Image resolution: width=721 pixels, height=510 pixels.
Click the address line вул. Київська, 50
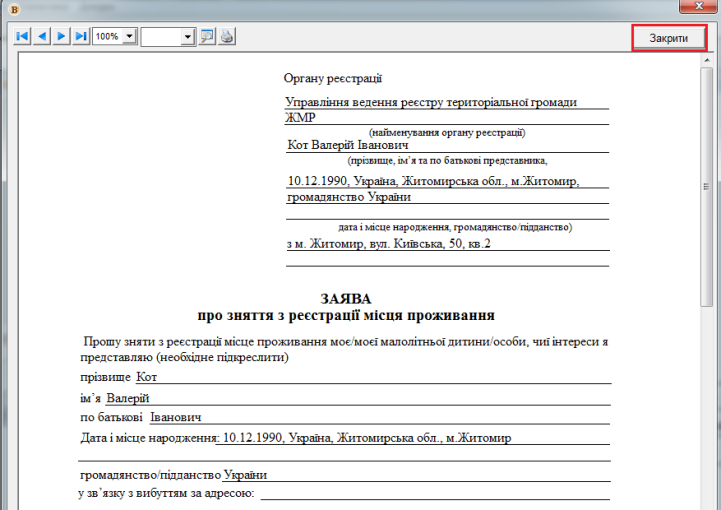click(x=390, y=244)
